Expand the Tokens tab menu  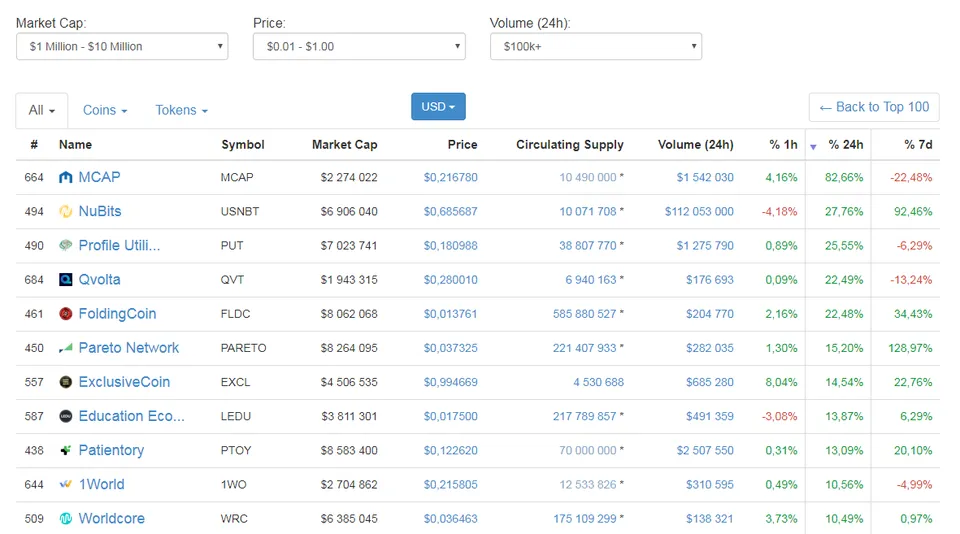(x=182, y=110)
